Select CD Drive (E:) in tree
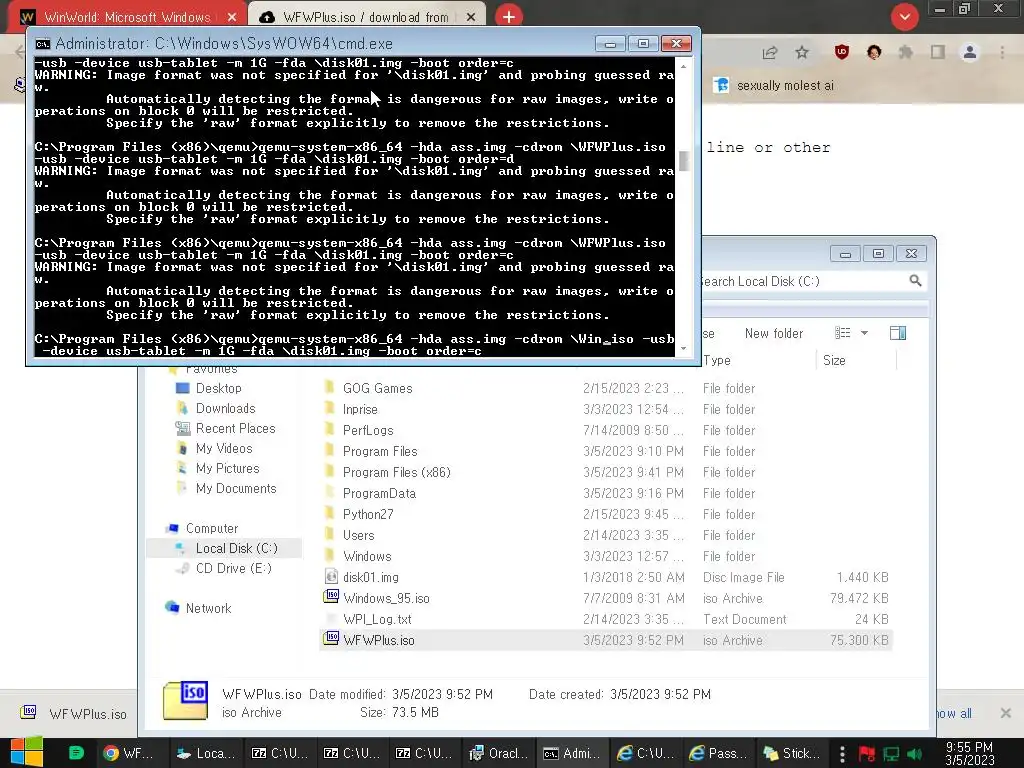 click(233, 568)
